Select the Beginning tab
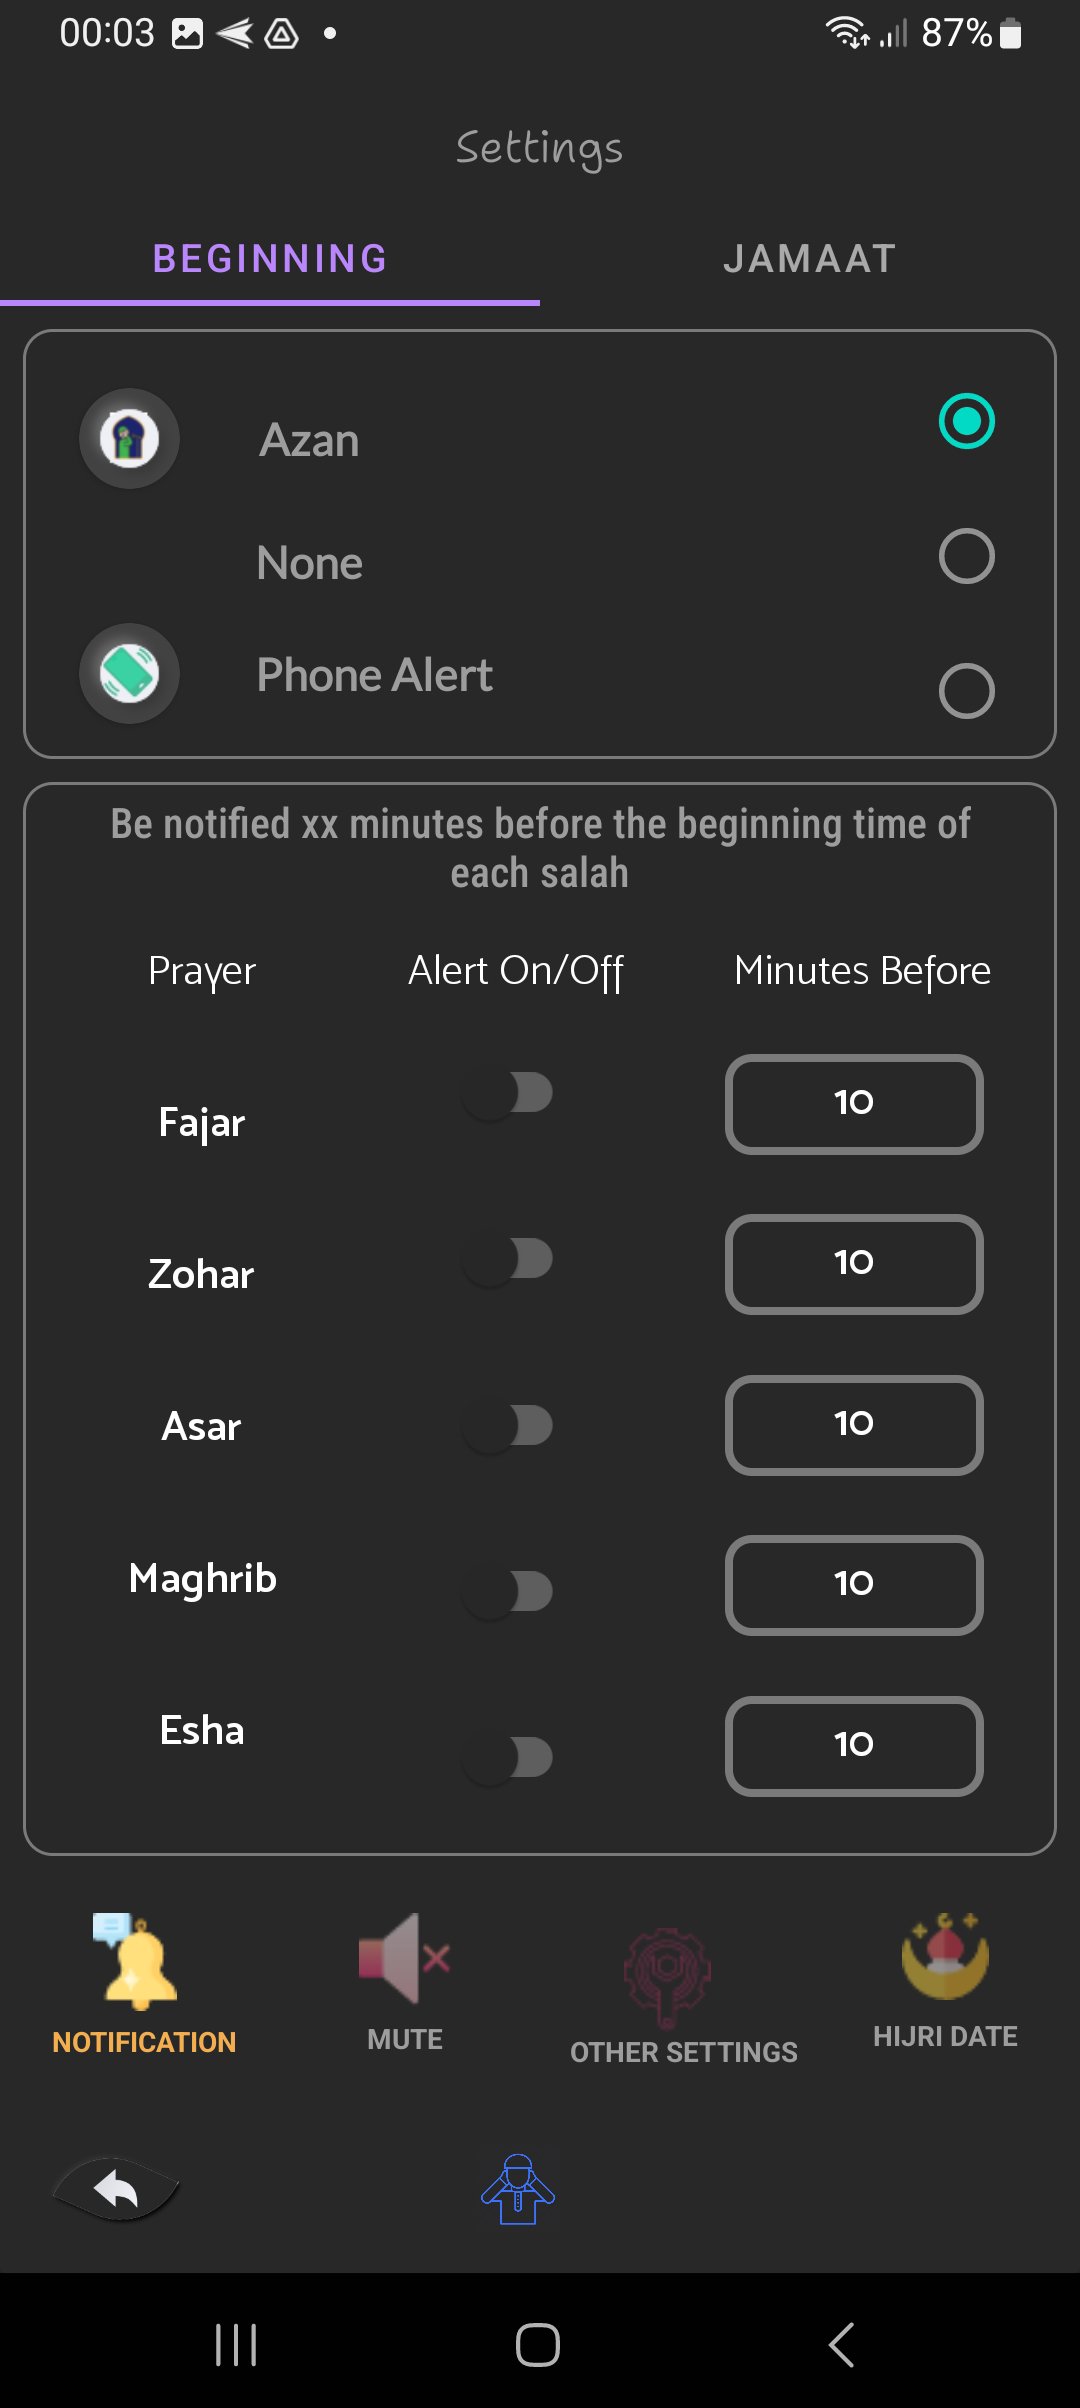 (x=270, y=259)
